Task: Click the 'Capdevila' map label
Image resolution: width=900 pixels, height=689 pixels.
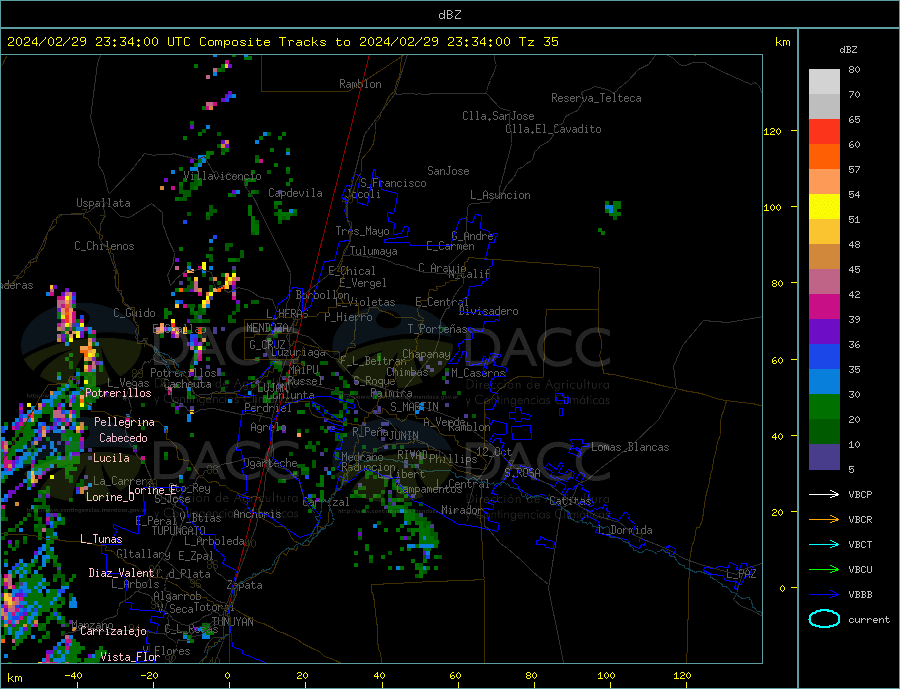Action: (x=295, y=193)
